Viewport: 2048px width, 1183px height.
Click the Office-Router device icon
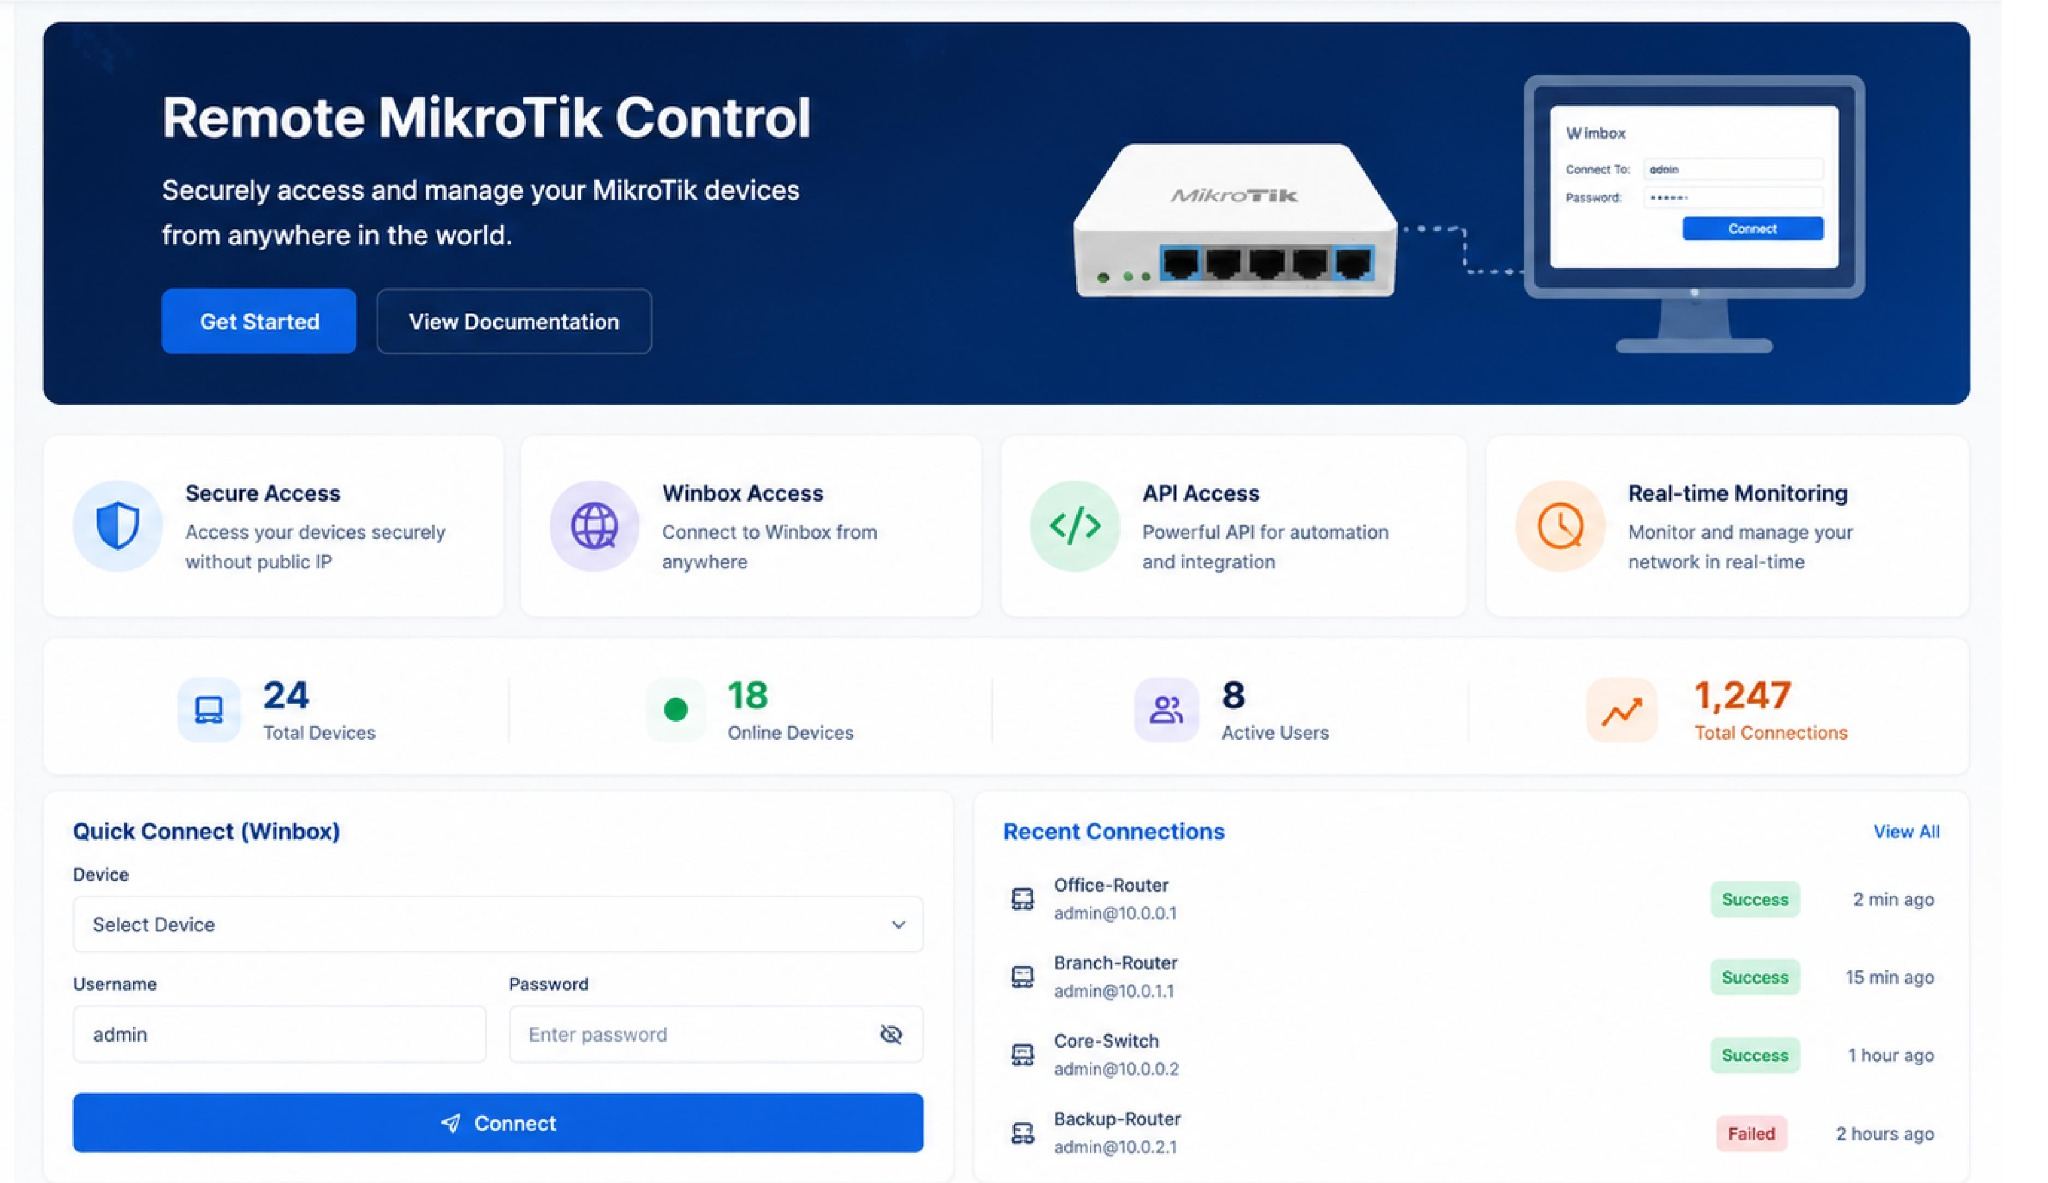(x=1022, y=899)
